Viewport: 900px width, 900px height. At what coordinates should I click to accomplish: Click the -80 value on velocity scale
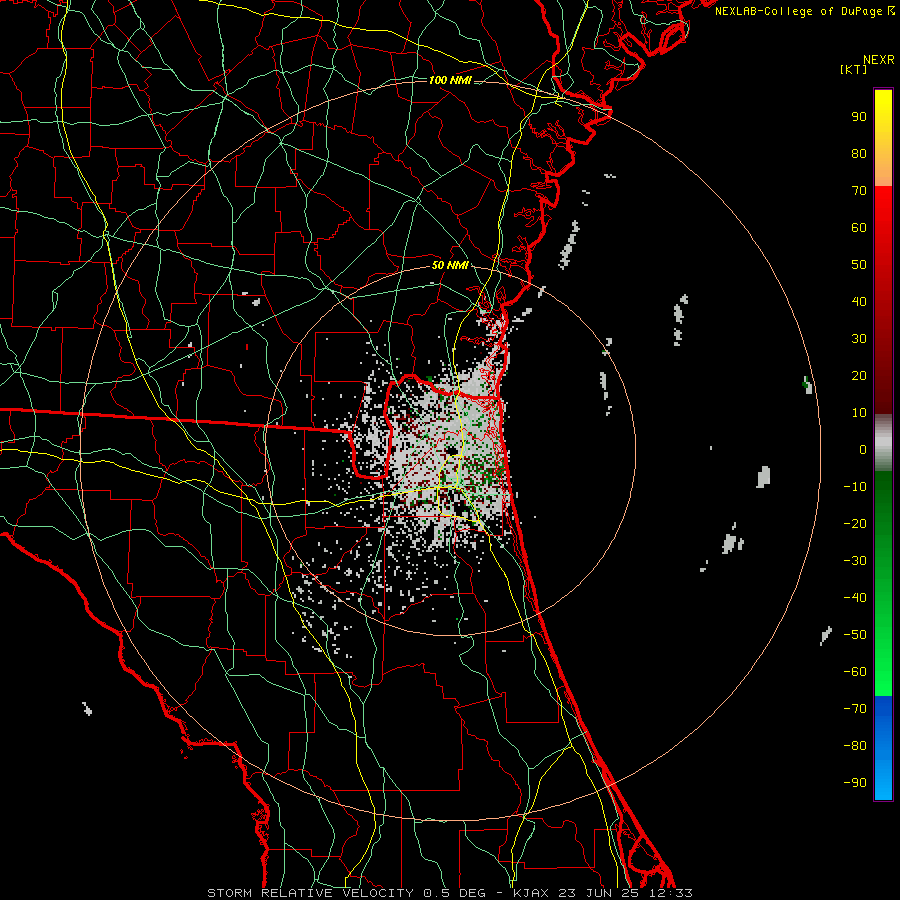pos(855,746)
